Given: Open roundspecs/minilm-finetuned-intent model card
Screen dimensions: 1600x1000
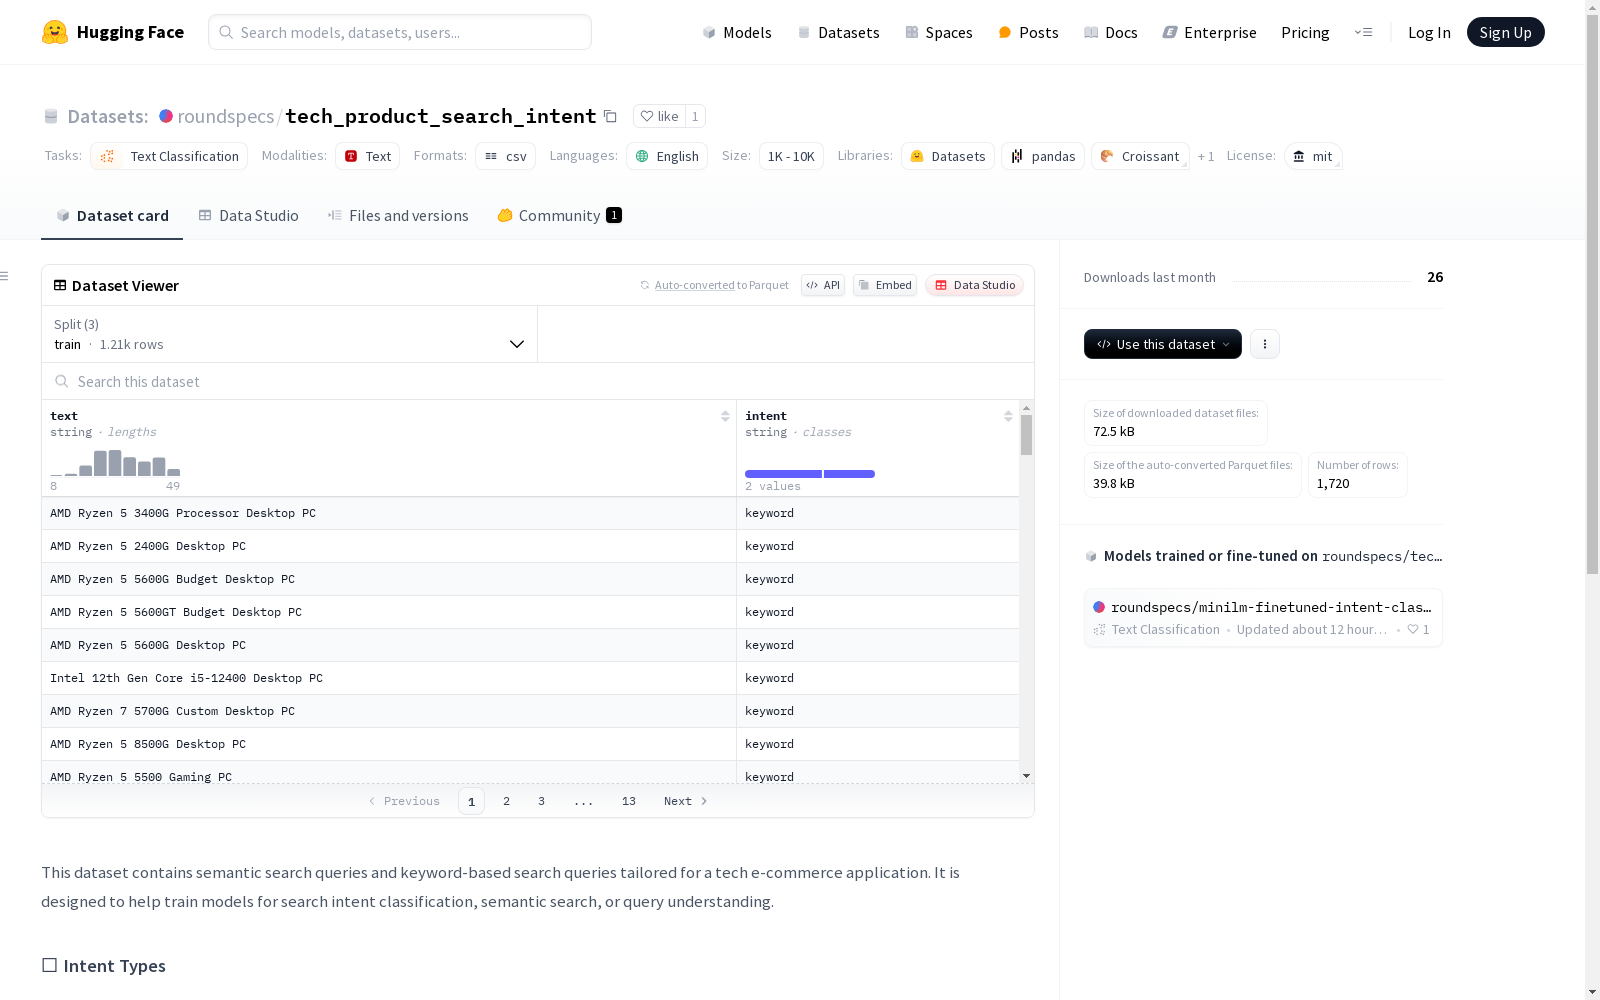Looking at the screenshot, I should coord(1263,618).
